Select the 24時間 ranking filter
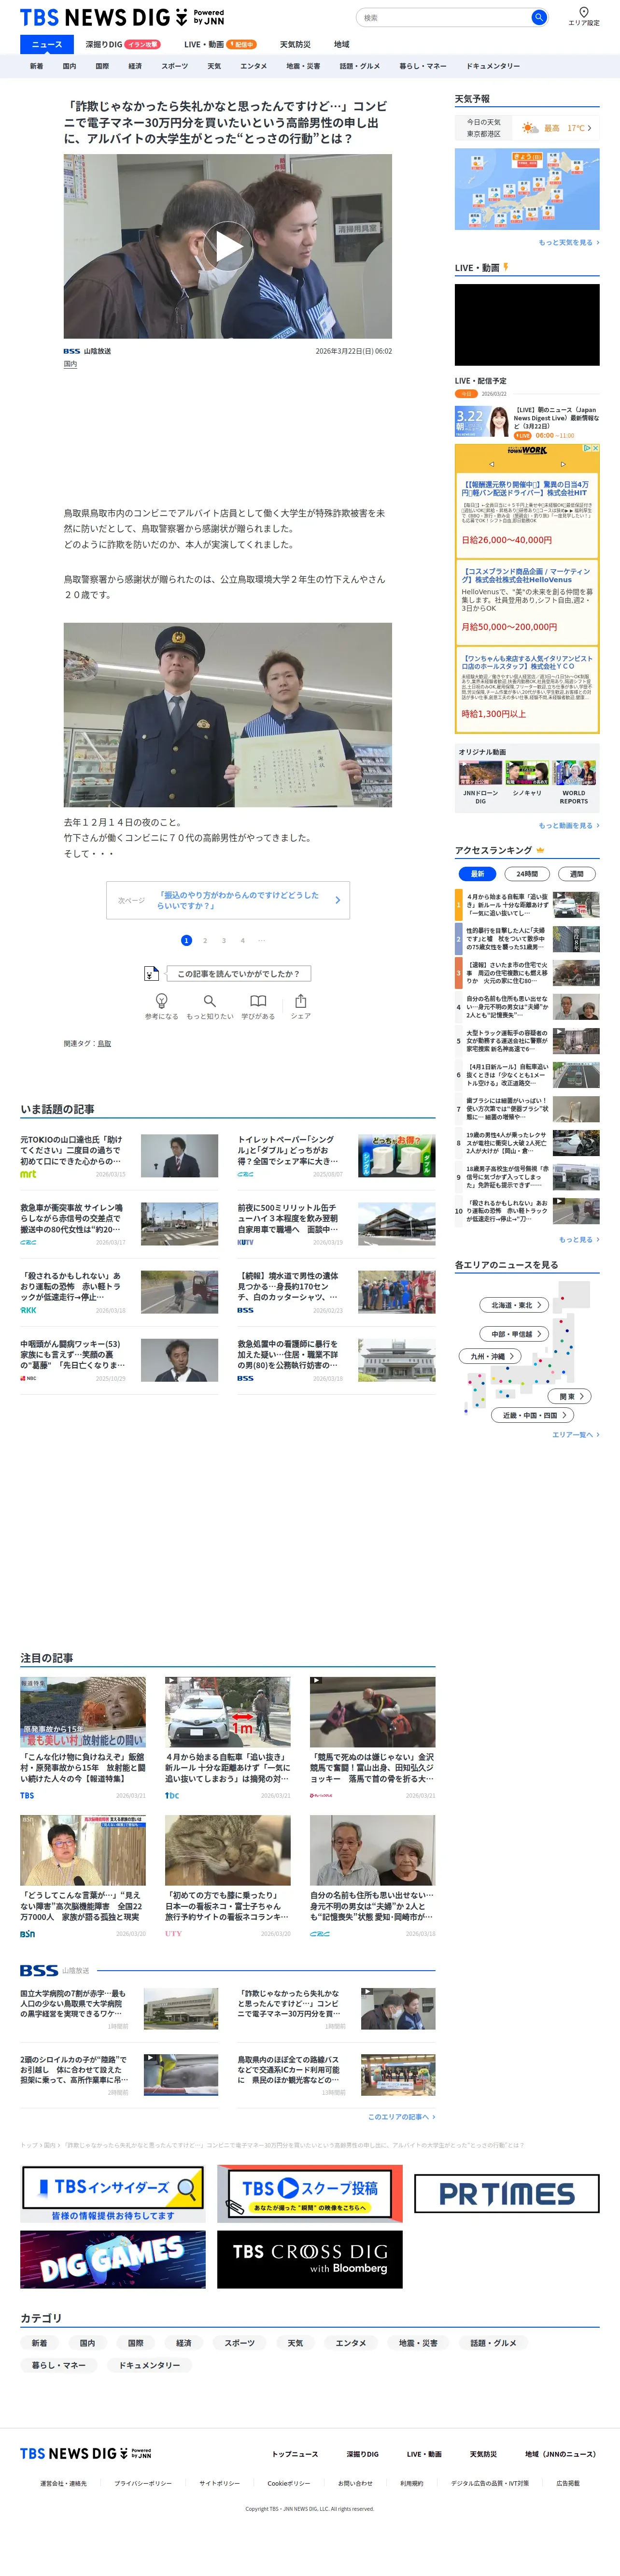Viewport: 620px width, 2576px height. click(x=527, y=874)
